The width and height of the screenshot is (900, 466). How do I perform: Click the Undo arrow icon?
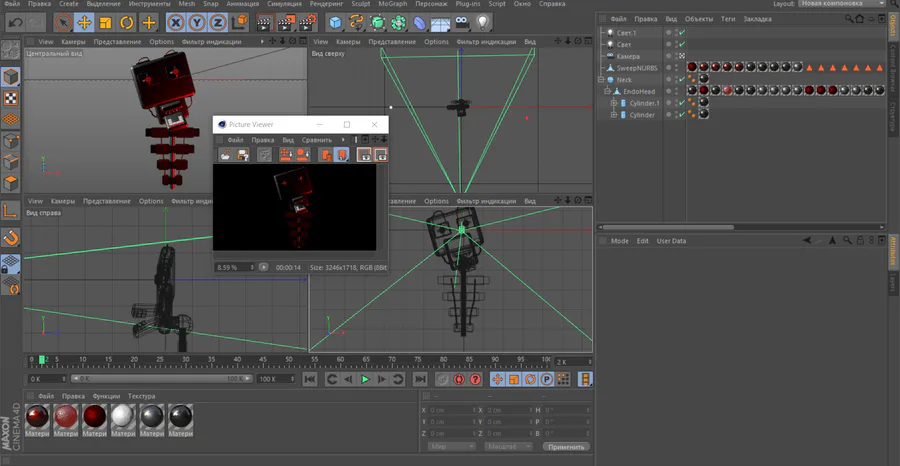[x=15, y=22]
